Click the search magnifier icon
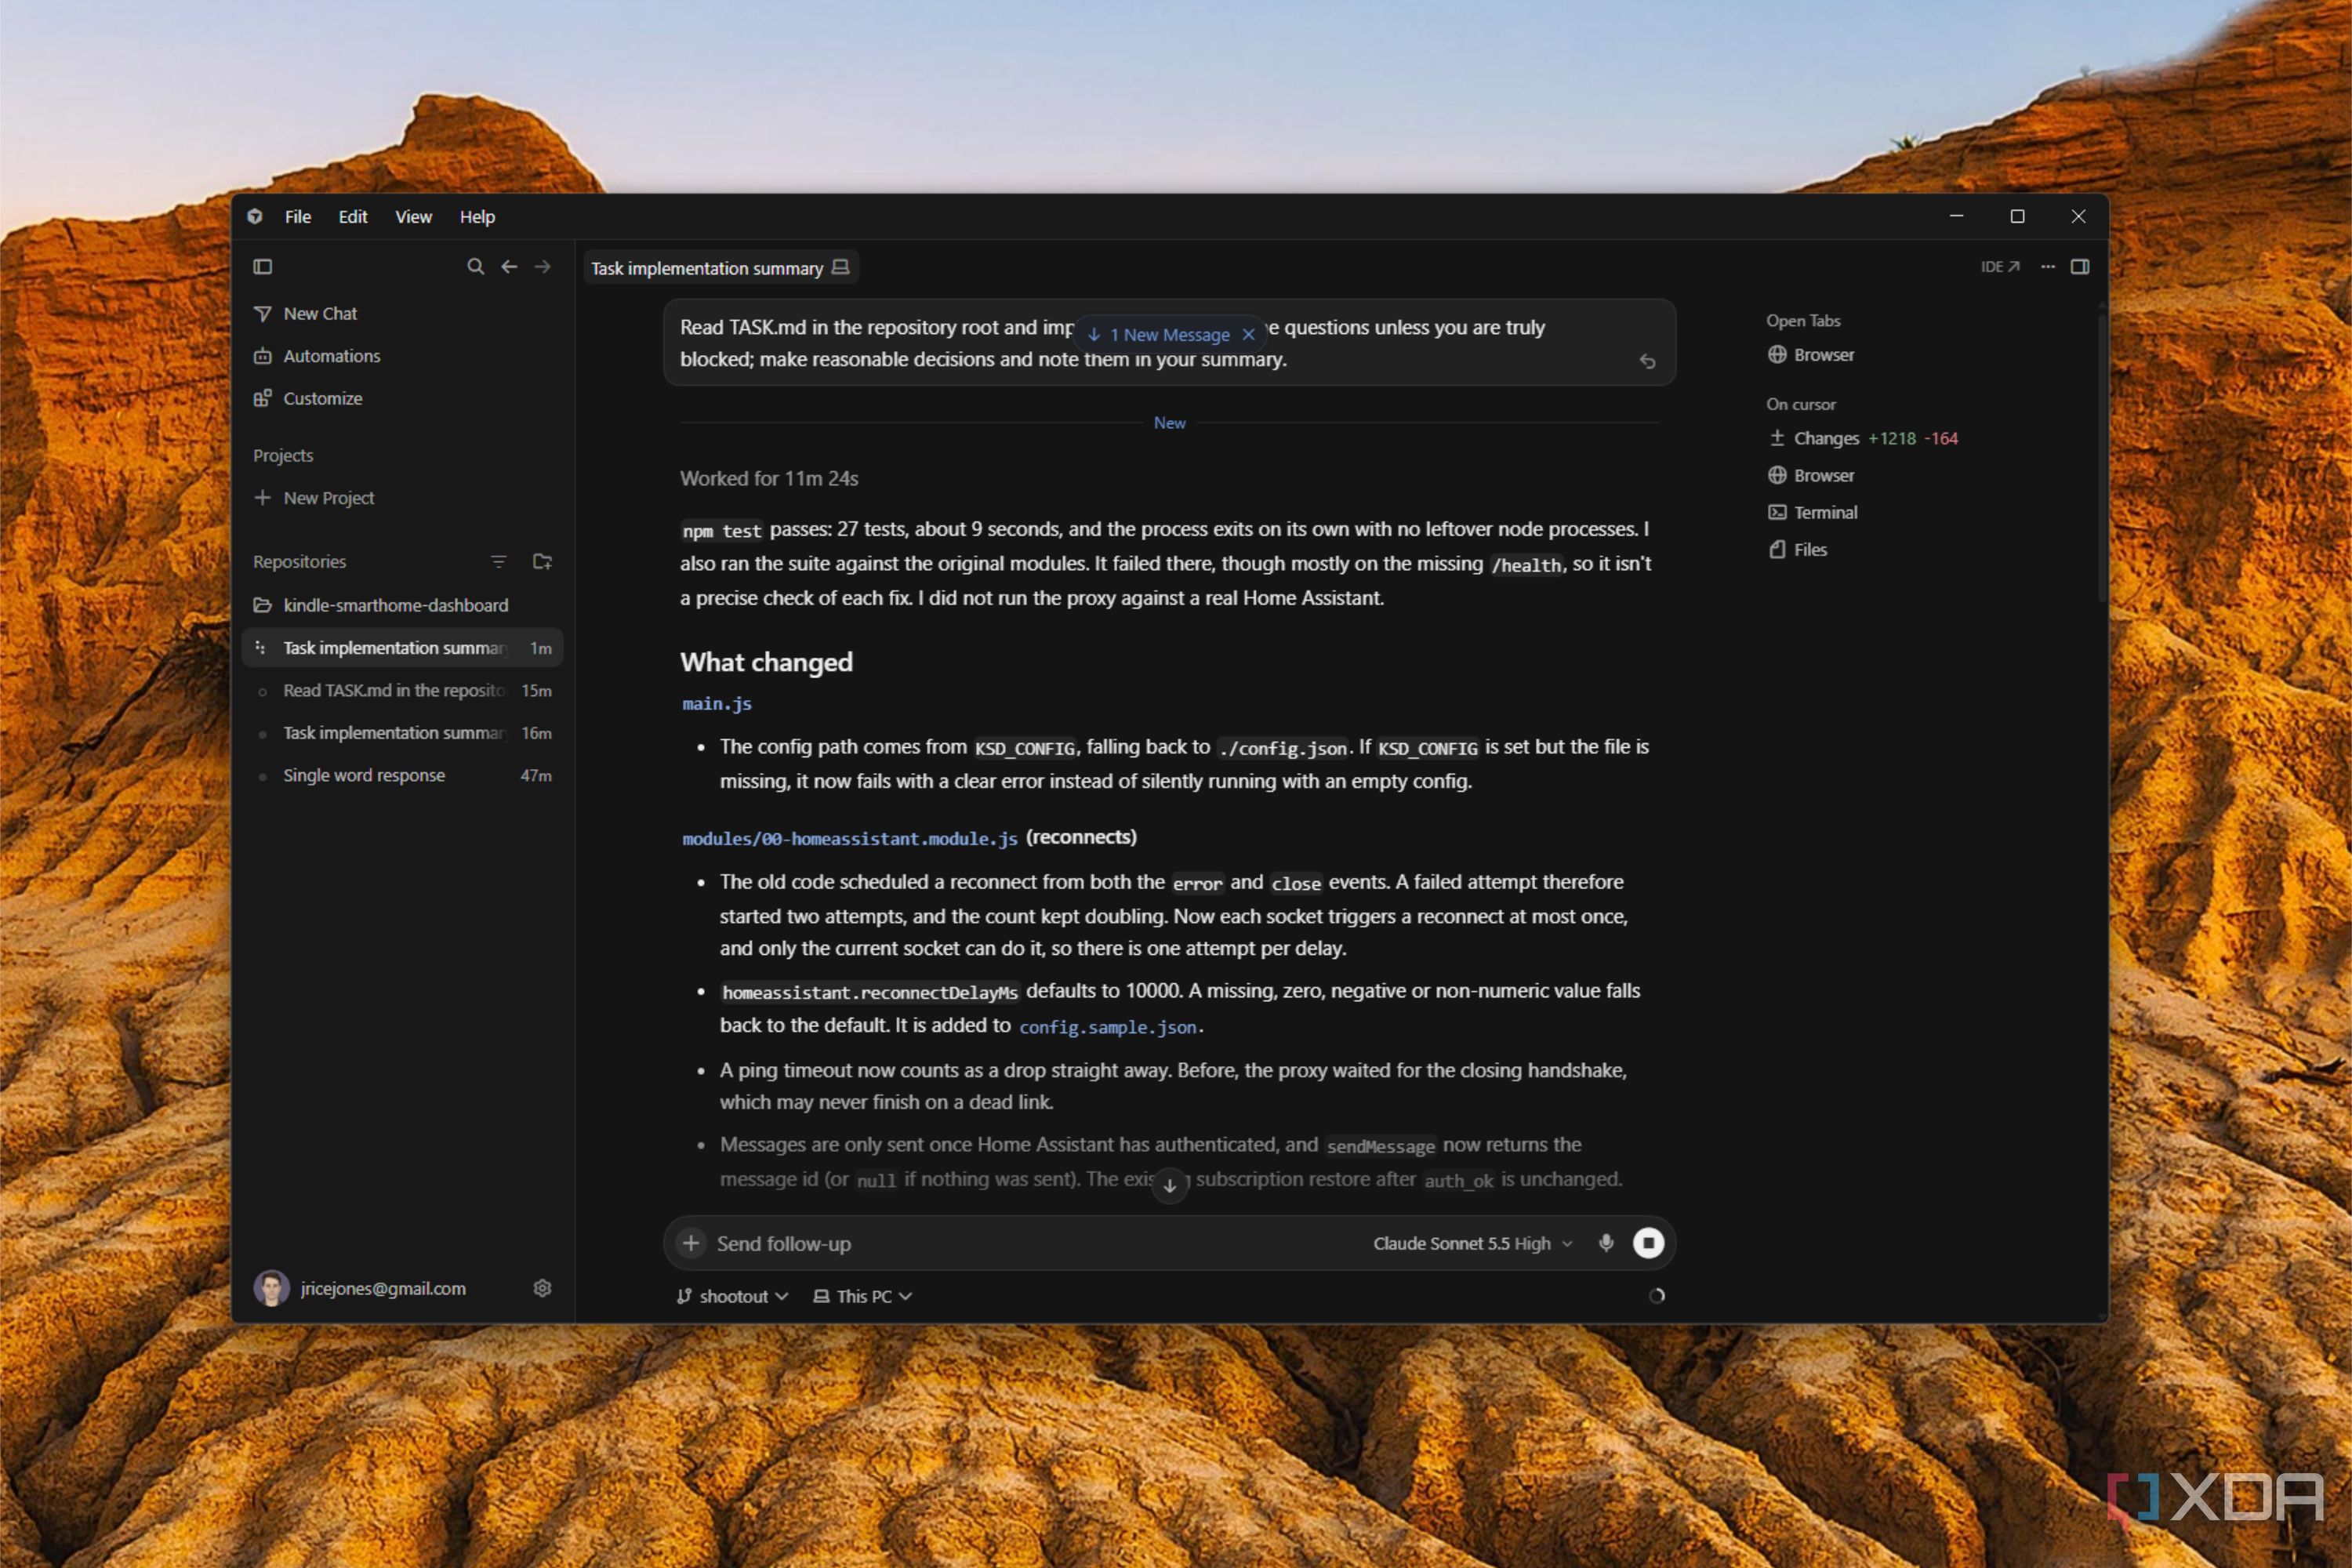2352x1568 pixels. (x=476, y=267)
